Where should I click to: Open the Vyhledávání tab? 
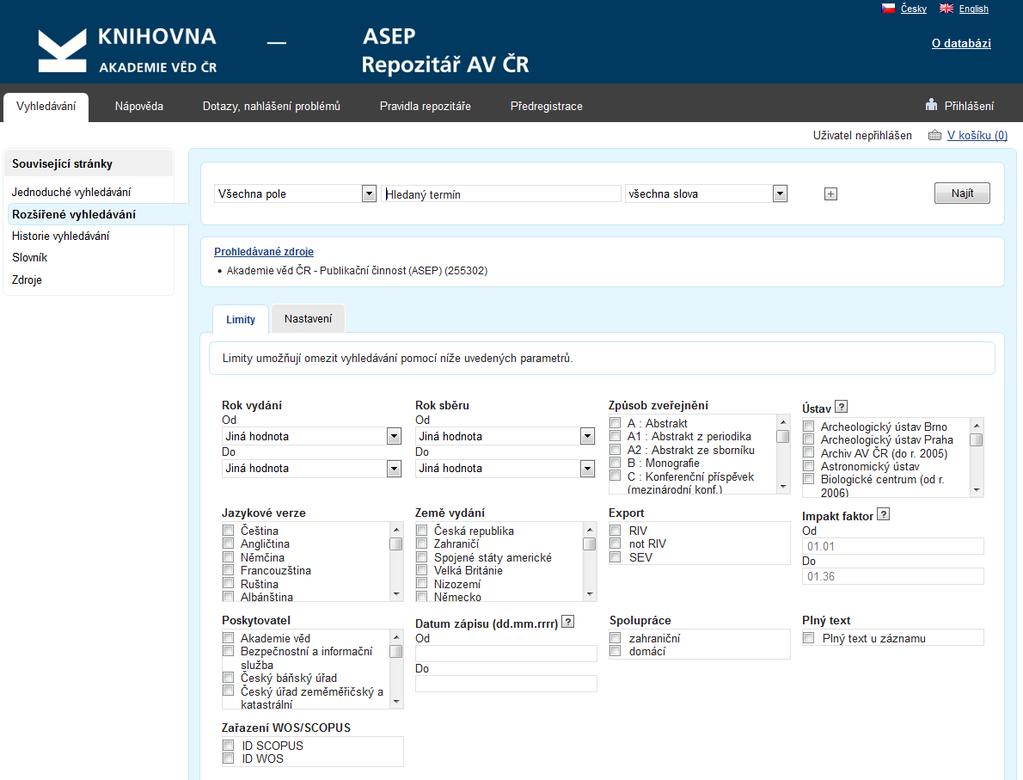(x=46, y=106)
